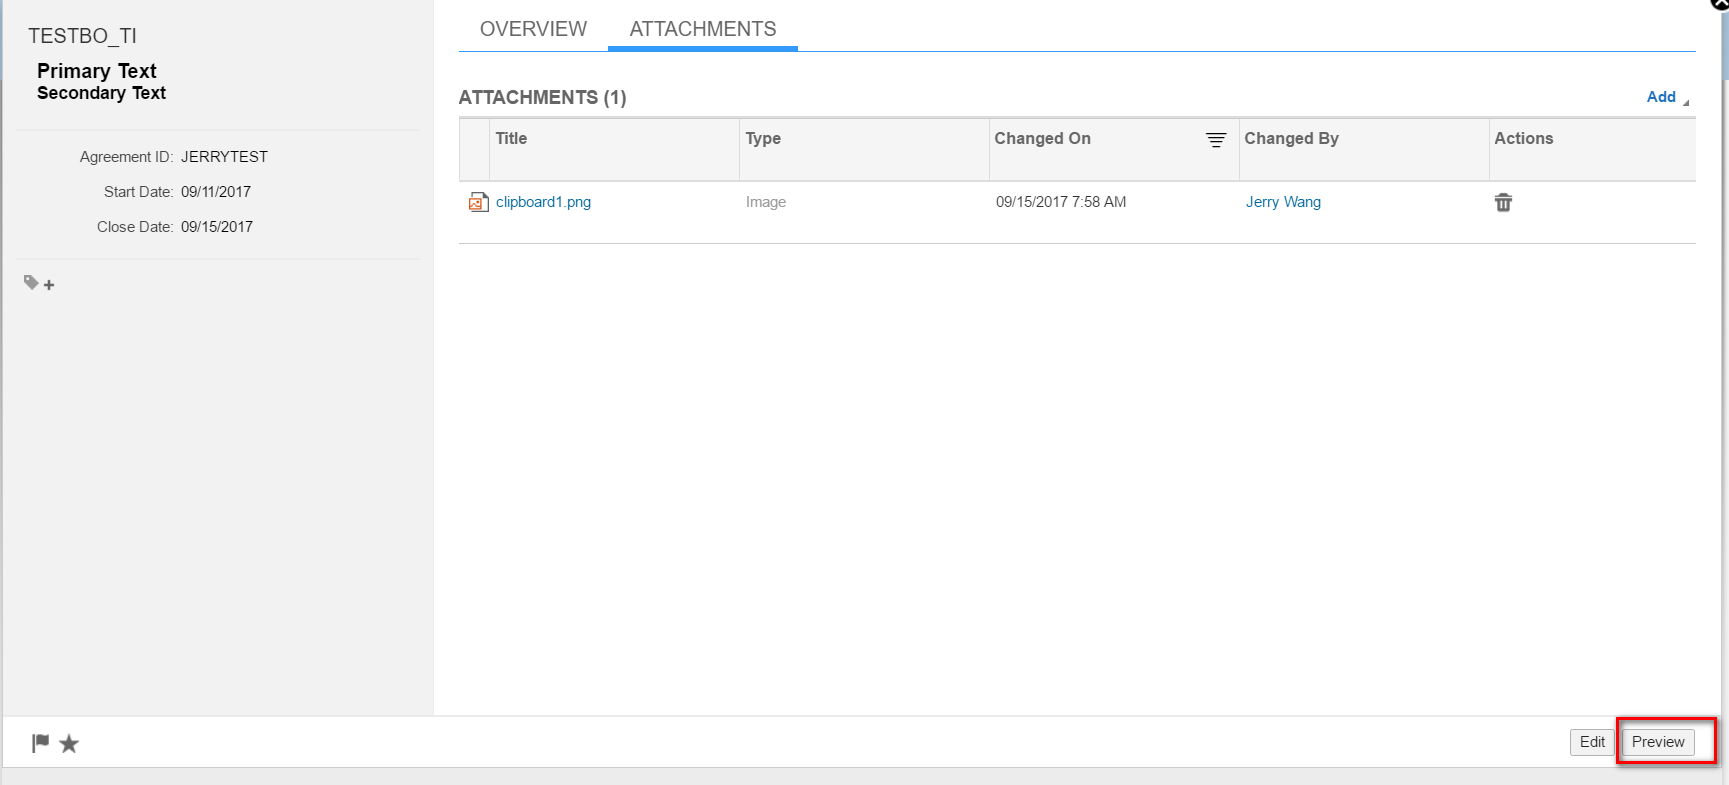Click the vertical scrollbar on right edge
Viewport: 1729px width, 785px height.
pos(1725,400)
